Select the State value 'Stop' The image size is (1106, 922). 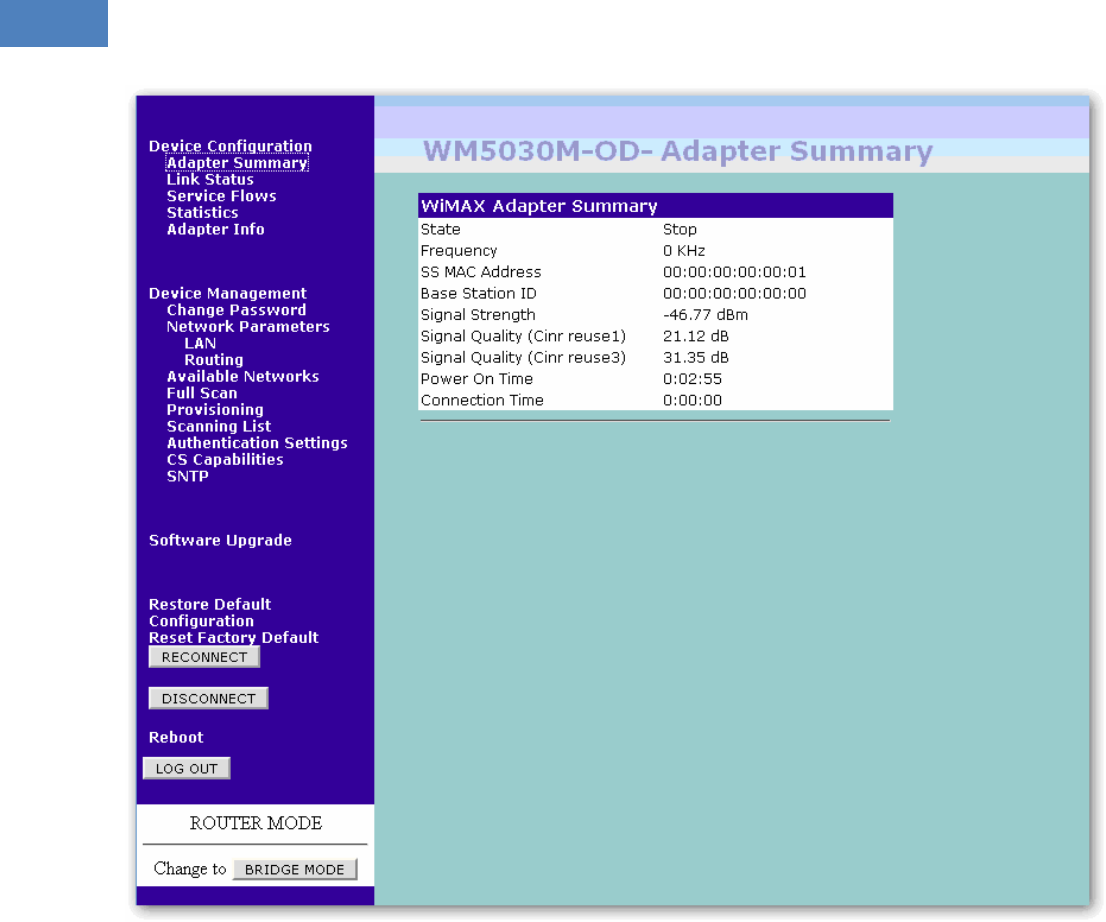point(679,229)
